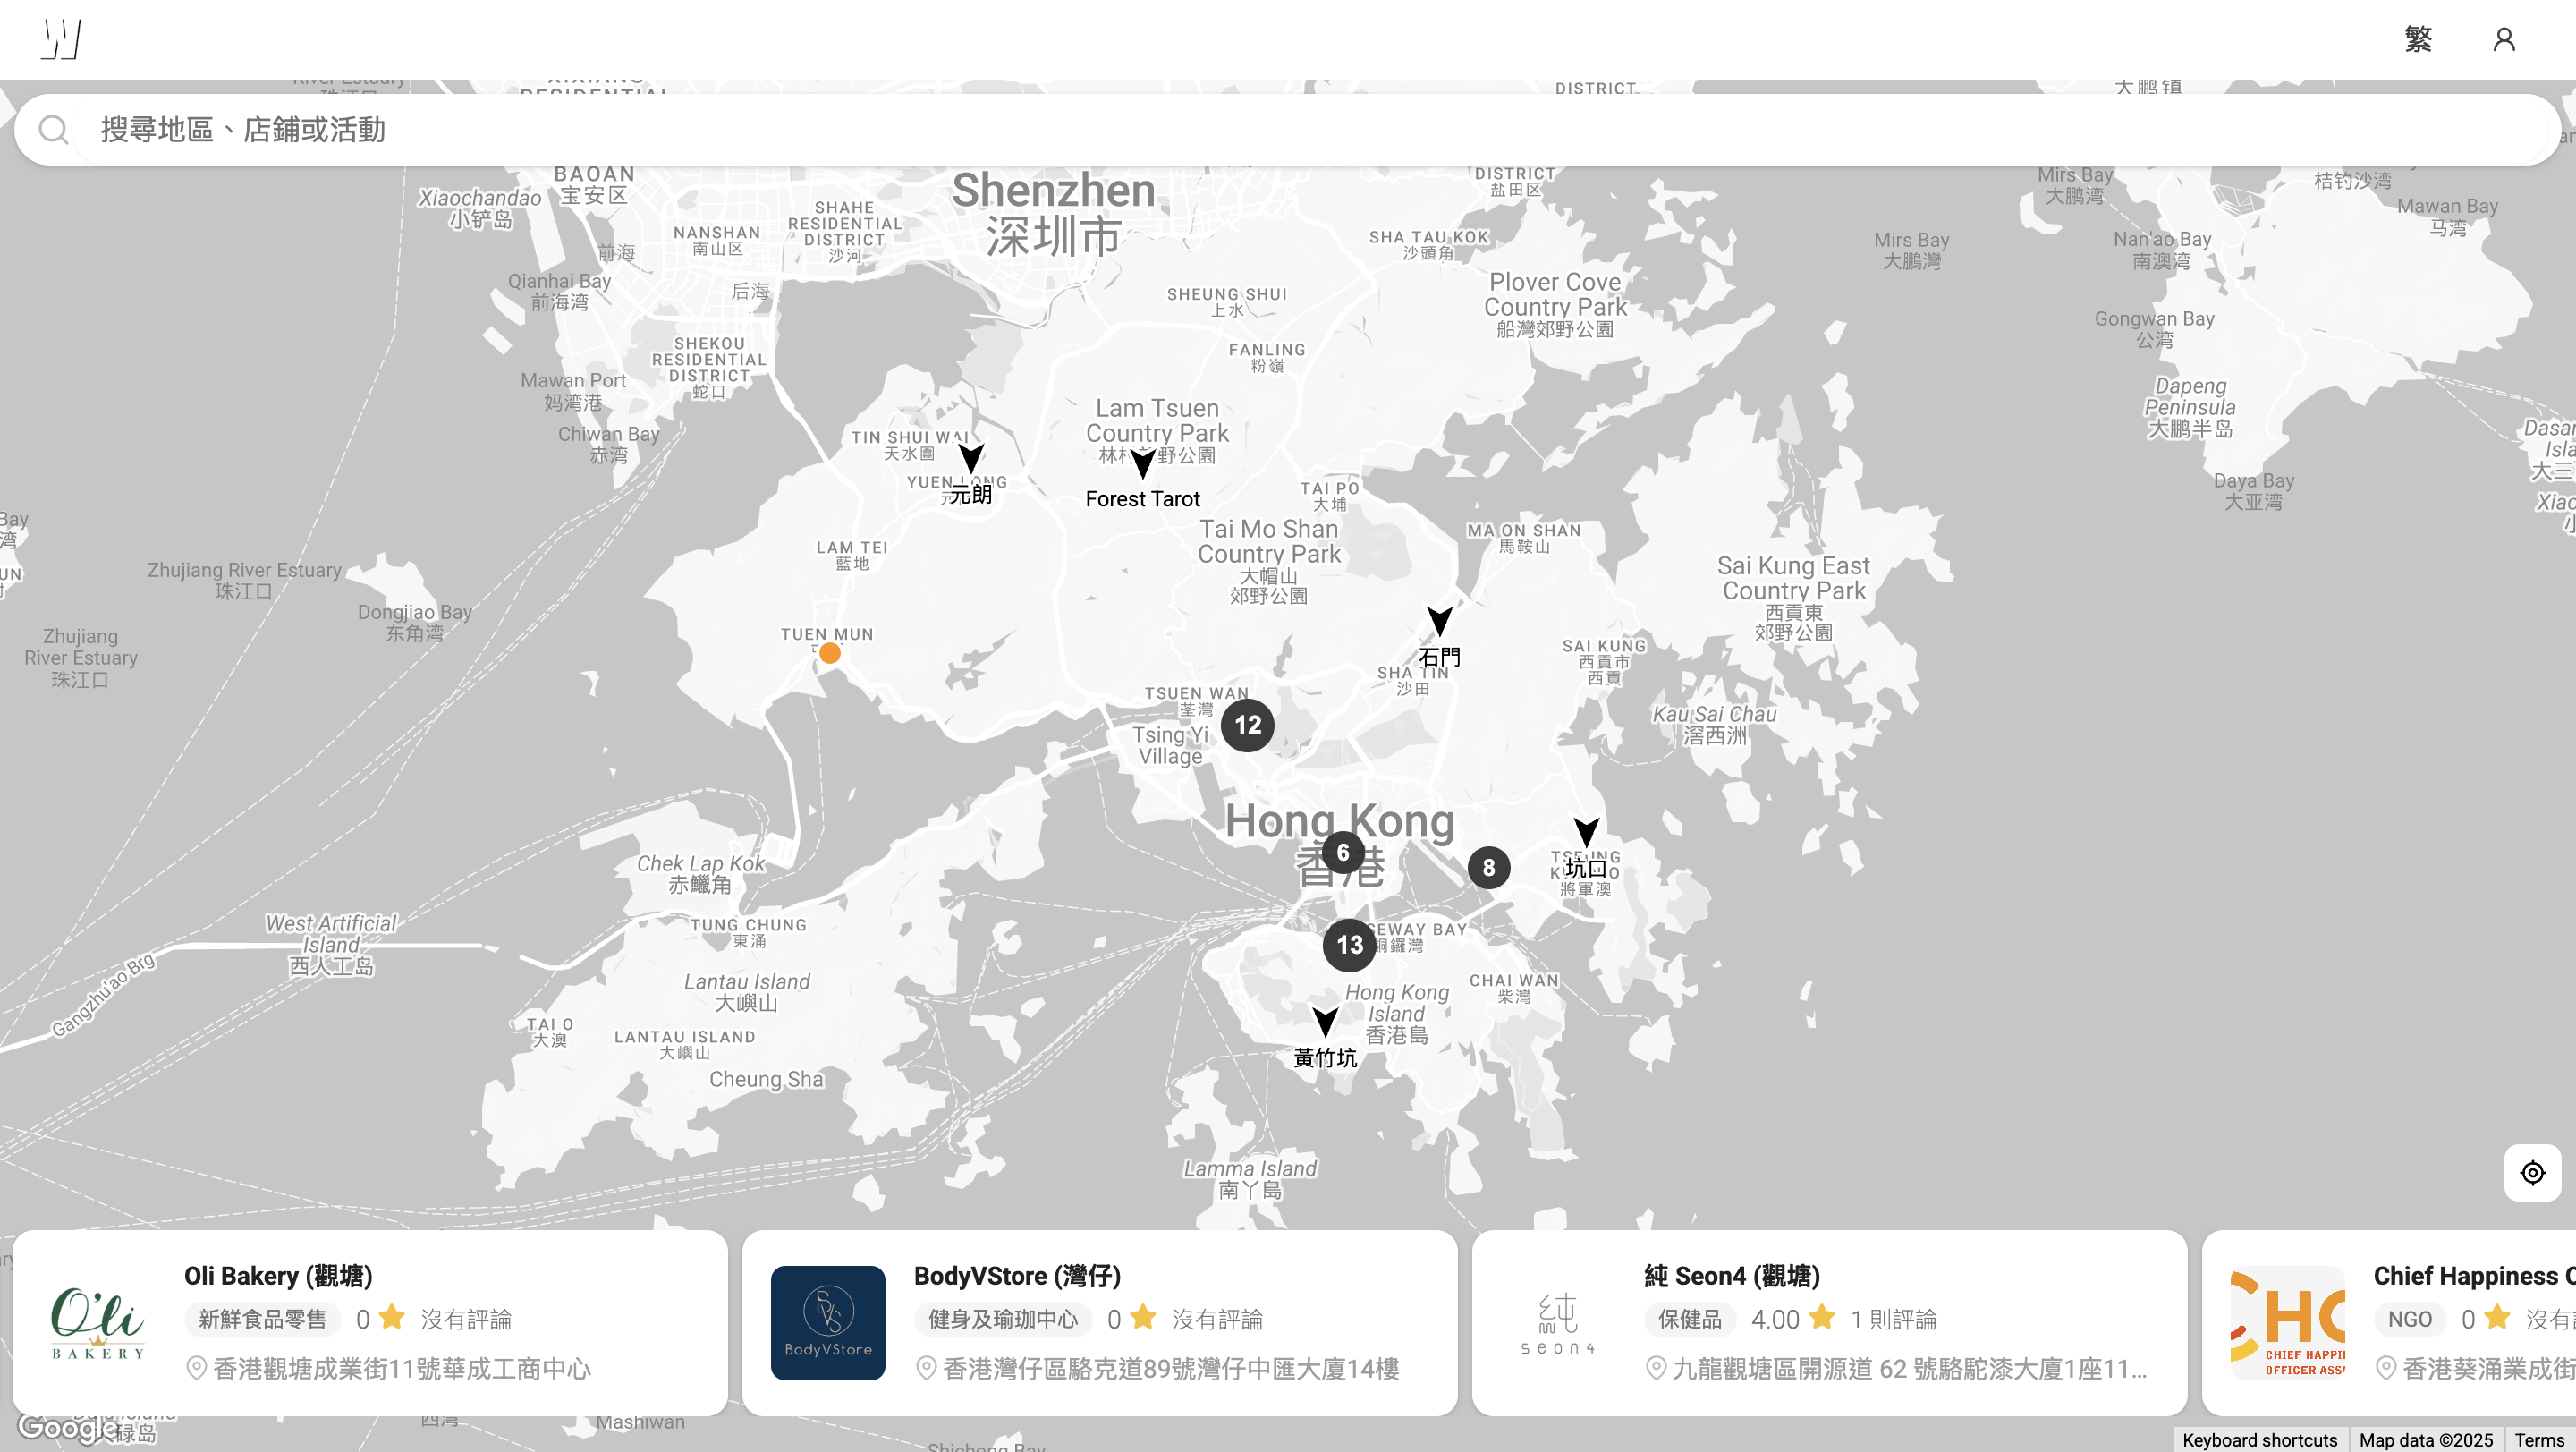Click the BodyVStore logo thumbnail
Image resolution: width=2576 pixels, height=1452 pixels.
pos(828,1323)
